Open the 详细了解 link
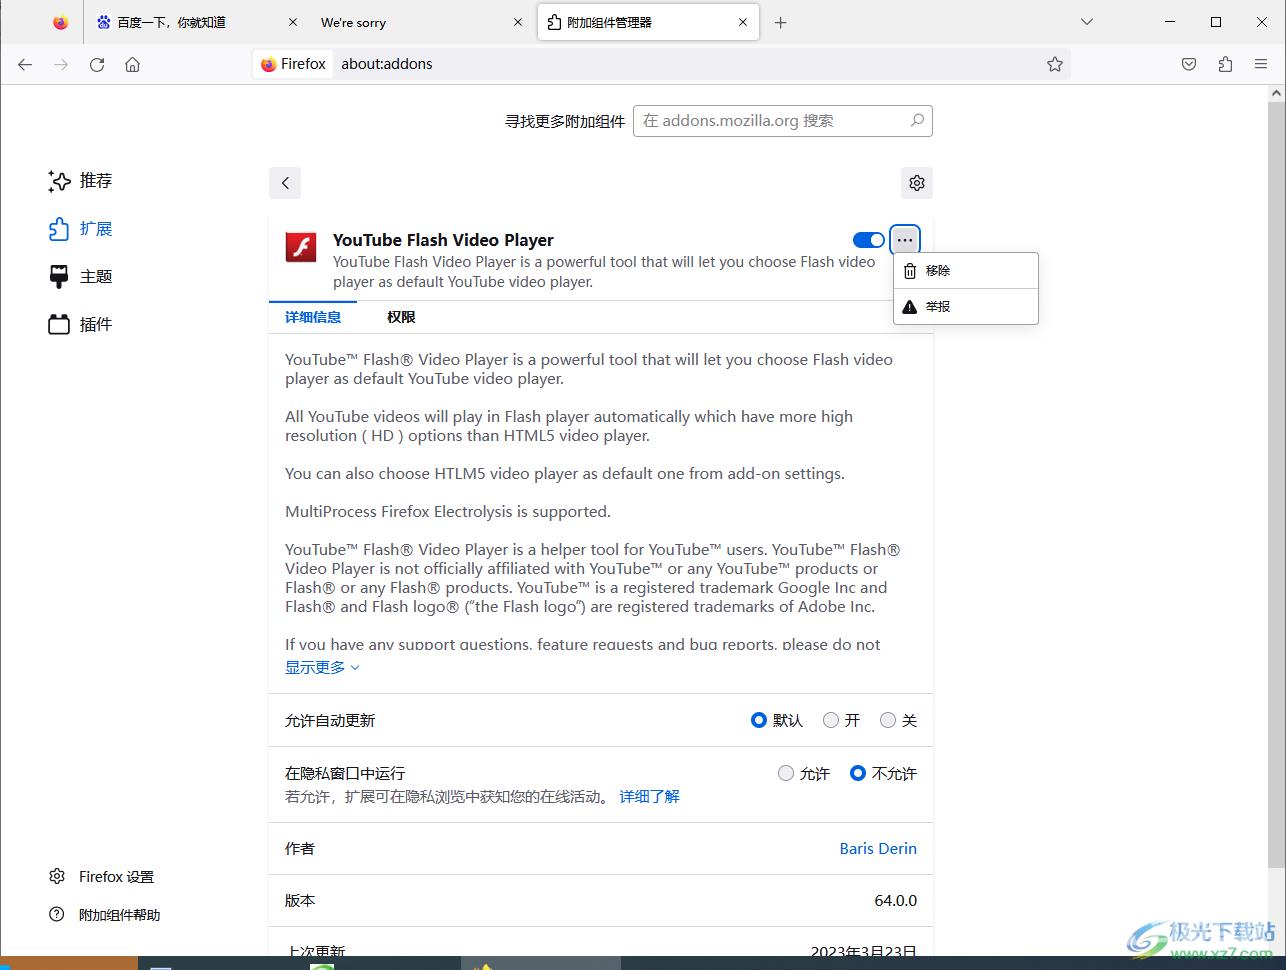Viewport: 1286px width, 970px height. click(x=649, y=797)
